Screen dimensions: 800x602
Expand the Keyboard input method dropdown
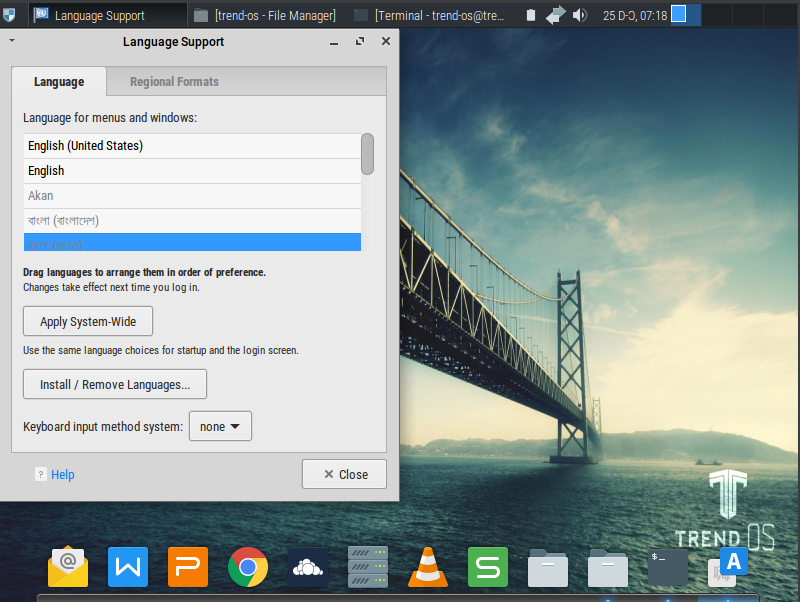(220, 426)
